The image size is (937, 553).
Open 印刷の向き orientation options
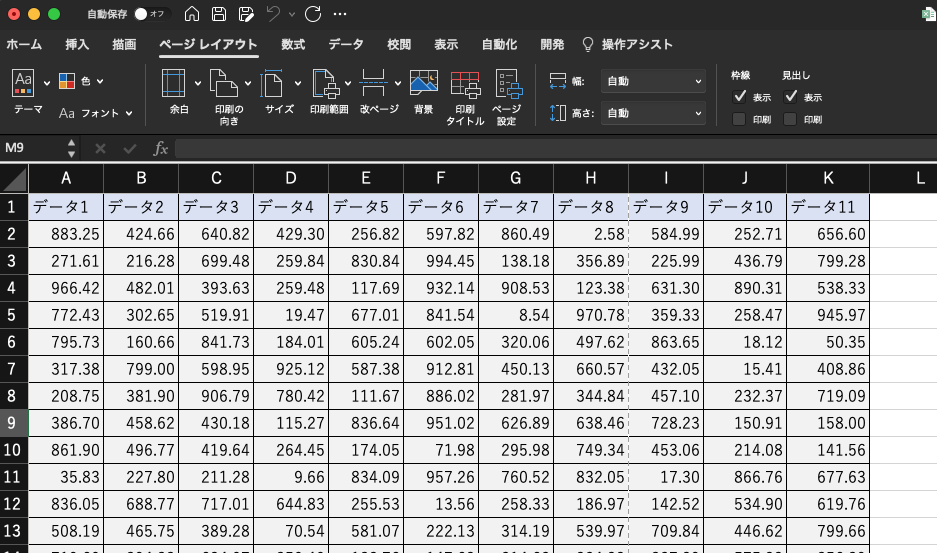coord(228,84)
